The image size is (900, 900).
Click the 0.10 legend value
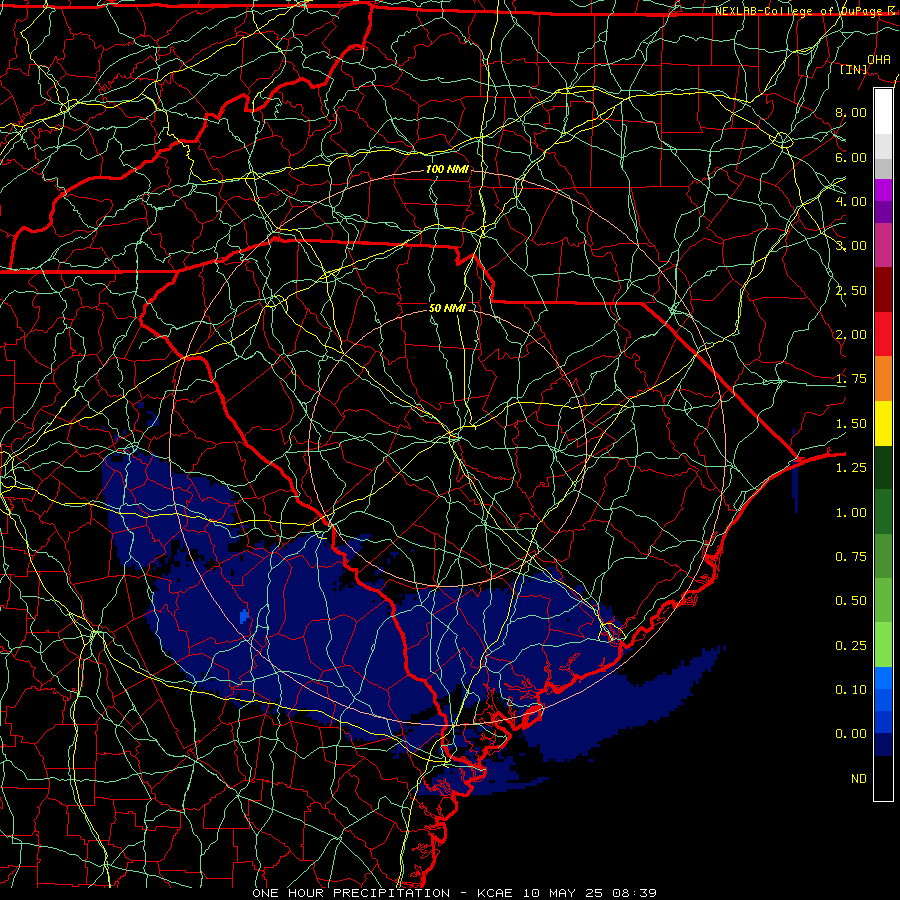851,690
